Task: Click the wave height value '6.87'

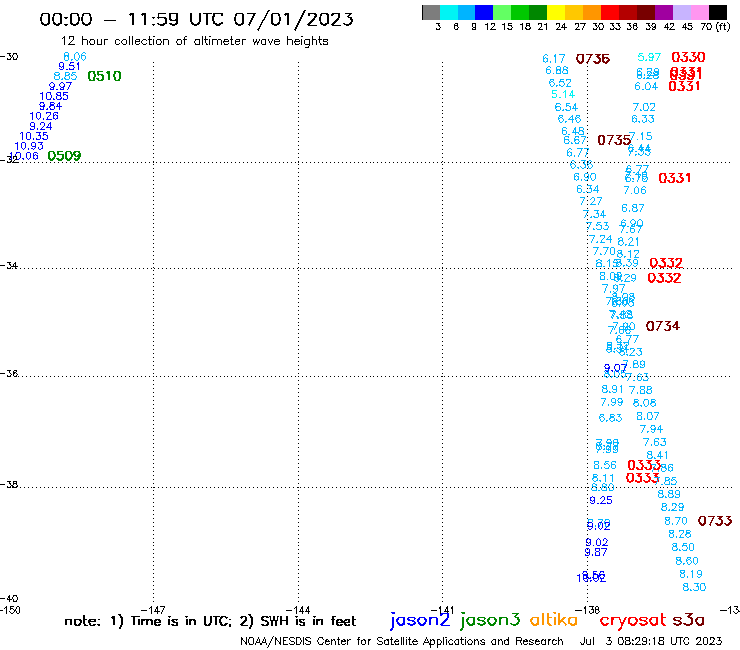Action: click(x=632, y=209)
